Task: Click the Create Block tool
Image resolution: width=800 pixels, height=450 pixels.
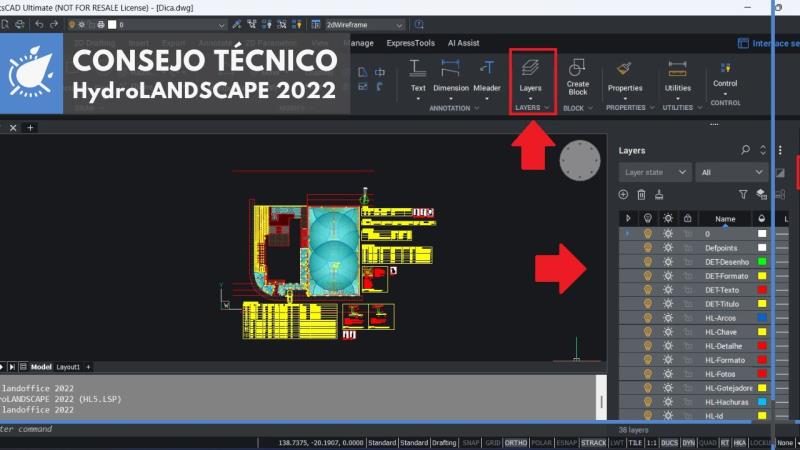Action: (x=578, y=77)
